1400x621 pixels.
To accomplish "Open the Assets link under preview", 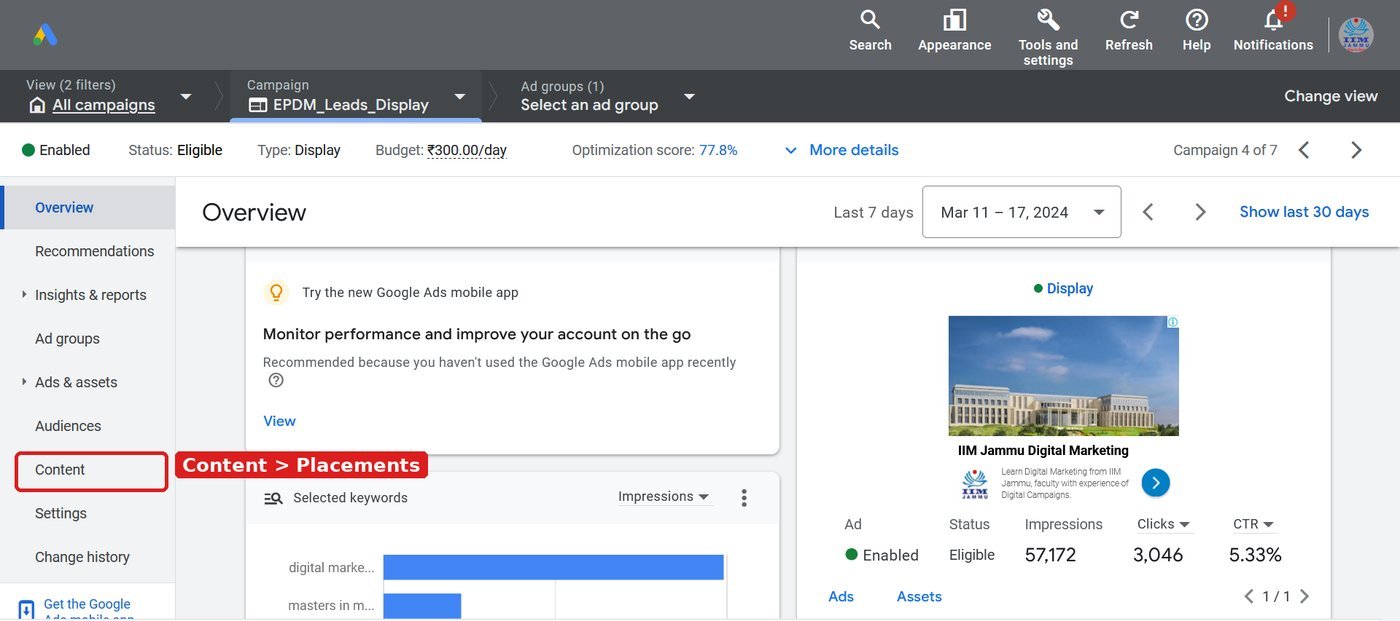I will point(919,596).
